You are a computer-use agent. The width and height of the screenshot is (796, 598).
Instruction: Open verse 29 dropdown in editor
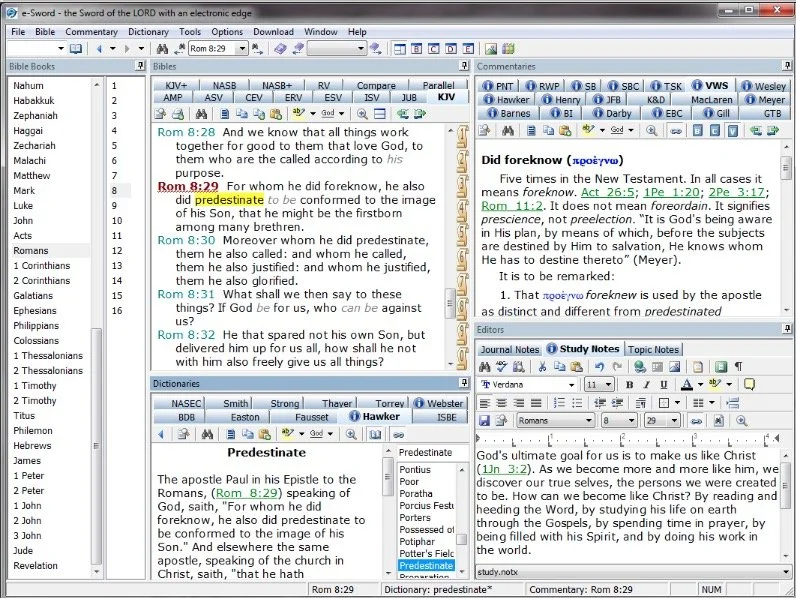coord(674,420)
